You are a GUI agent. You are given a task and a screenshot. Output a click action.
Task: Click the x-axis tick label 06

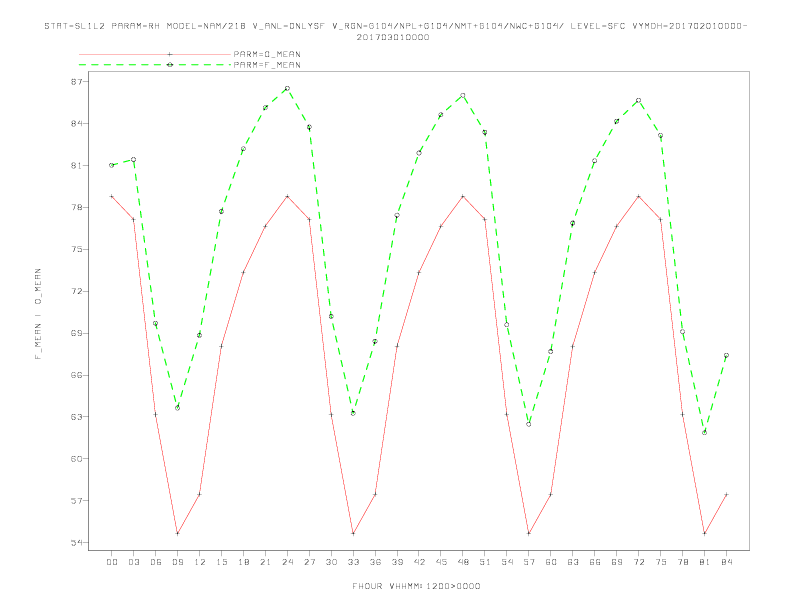coord(156,562)
